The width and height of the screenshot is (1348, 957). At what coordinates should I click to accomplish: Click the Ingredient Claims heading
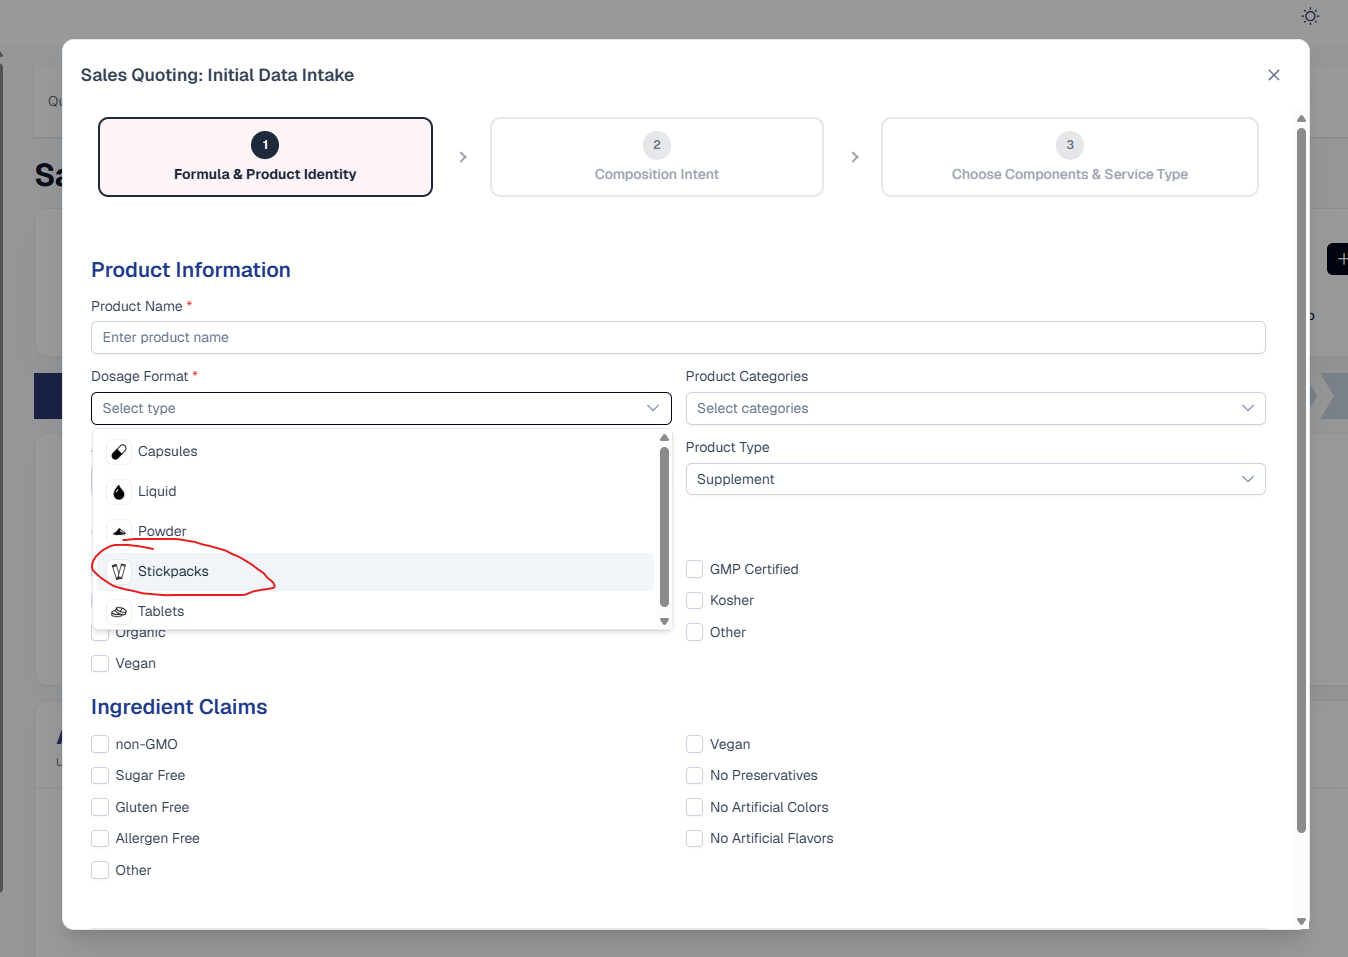[x=179, y=707]
